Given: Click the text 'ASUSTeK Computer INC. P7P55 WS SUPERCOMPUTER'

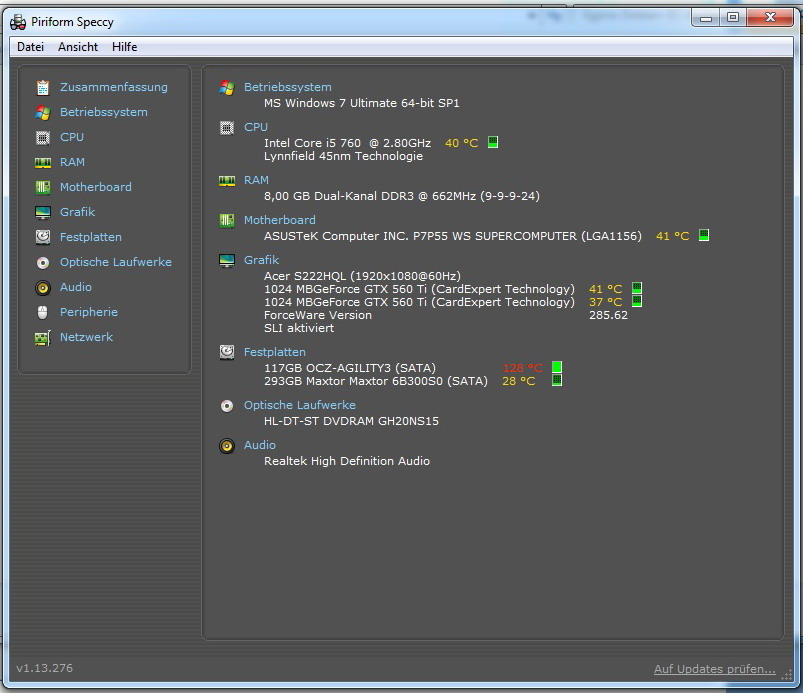Looking at the screenshot, I should pos(420,236).
